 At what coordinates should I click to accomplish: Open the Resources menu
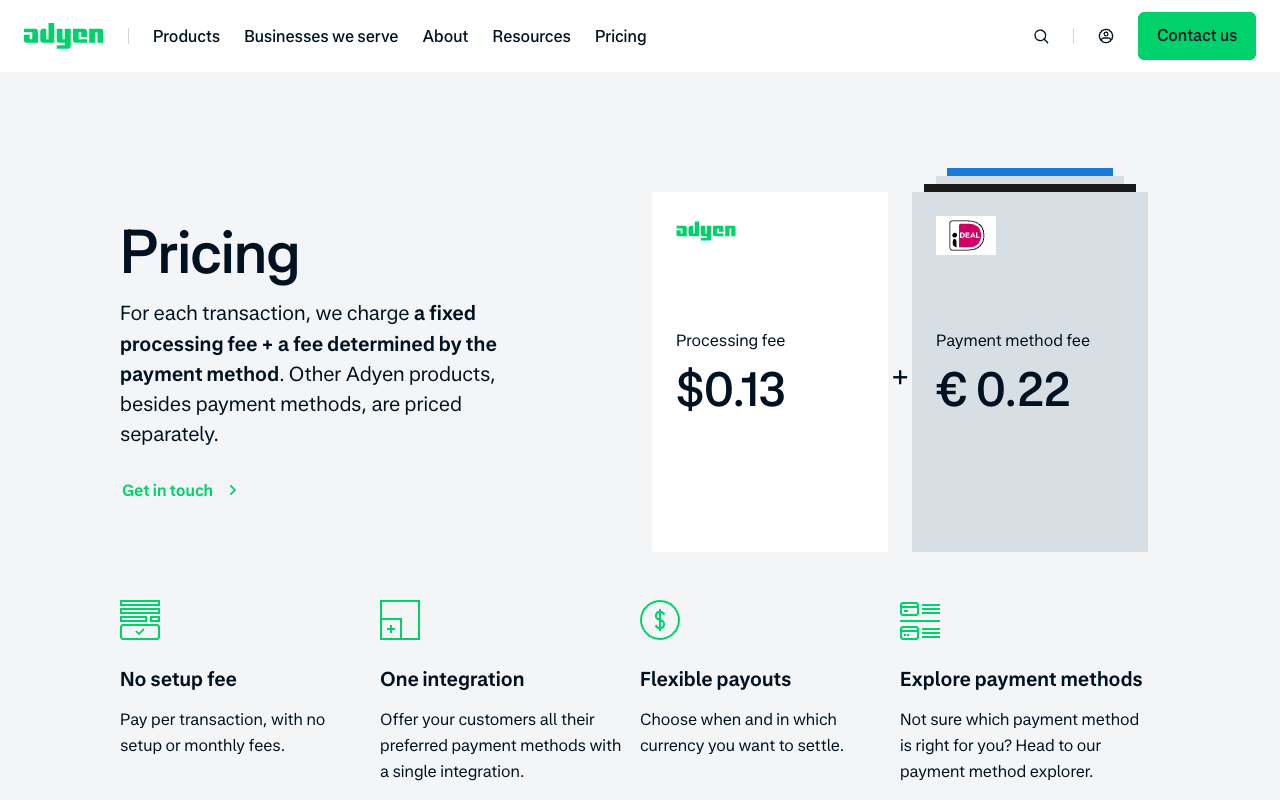pos(531,36)
